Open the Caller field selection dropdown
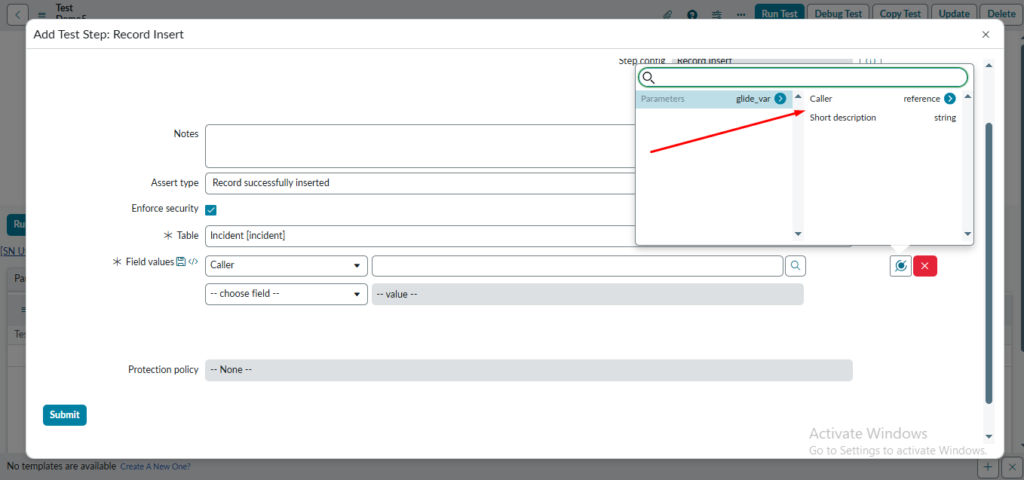The image size is (1024, 480). [x=286, y=266]
